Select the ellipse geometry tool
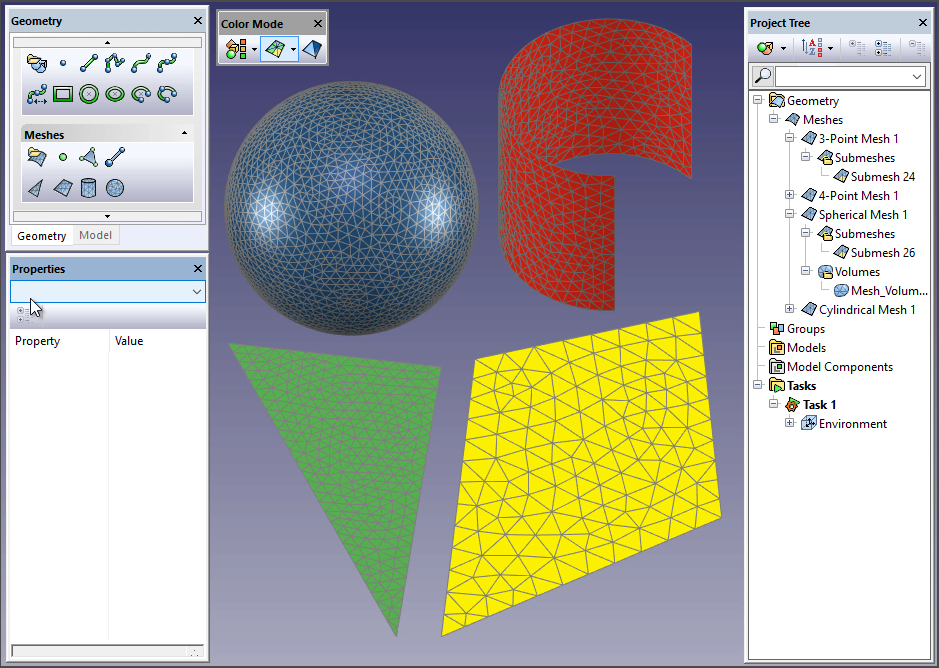Image resolution: width=939 pixels, height=668 pixels. pos(115,94)
